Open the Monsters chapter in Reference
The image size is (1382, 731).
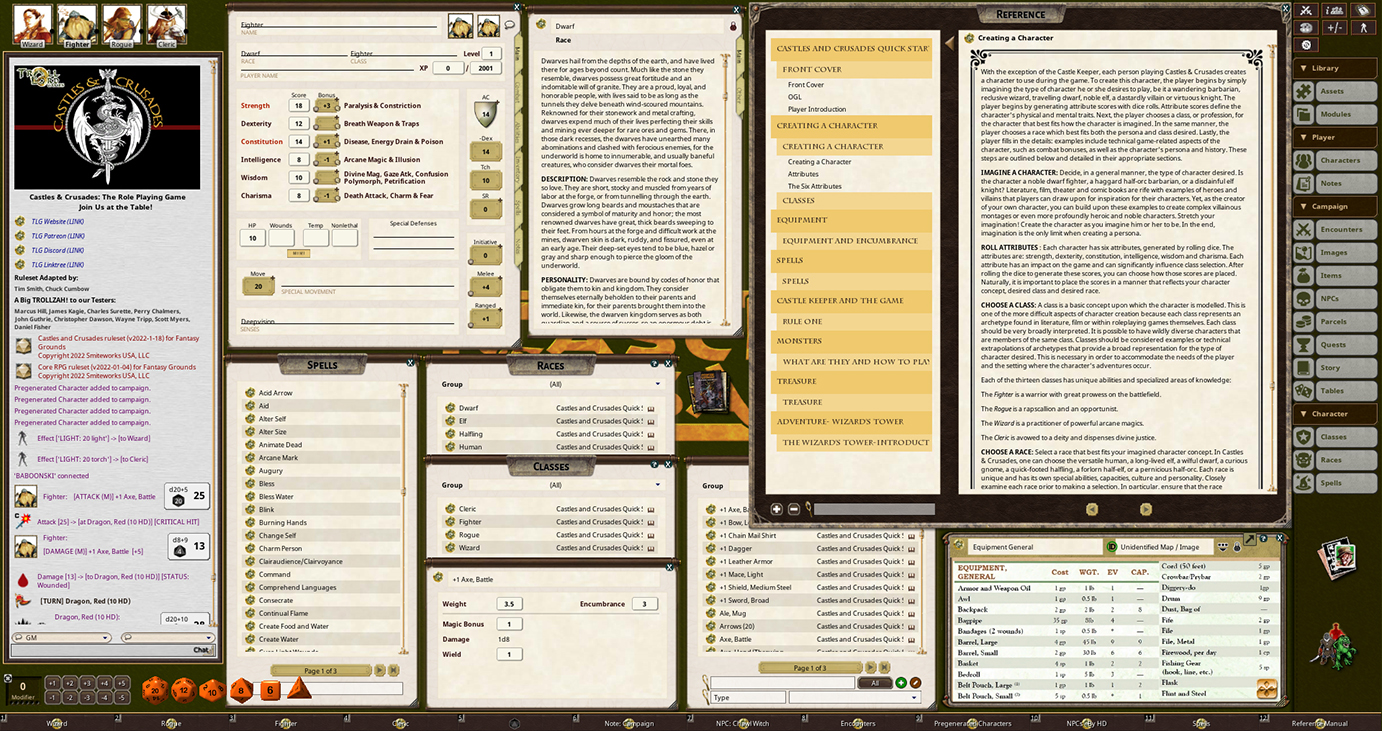852,341
